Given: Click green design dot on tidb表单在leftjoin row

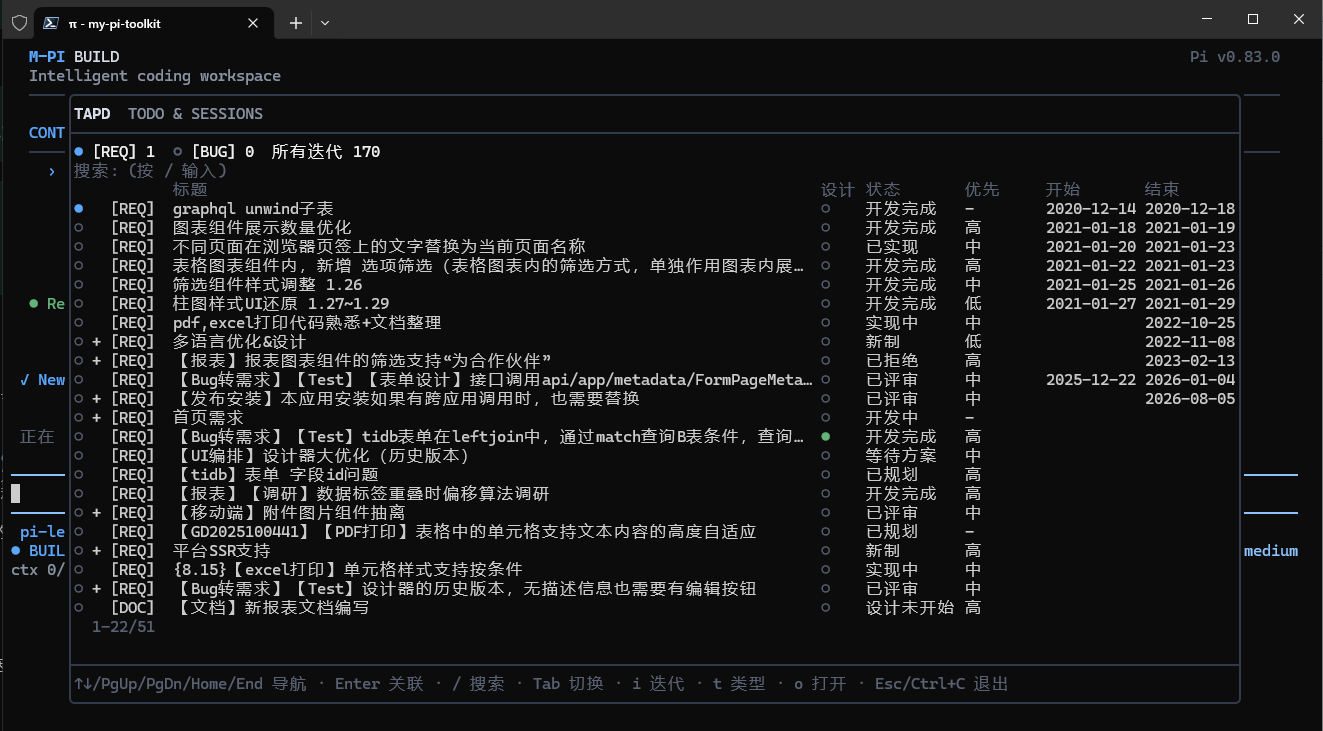Looking at the screenshot, I should (825, 437).
